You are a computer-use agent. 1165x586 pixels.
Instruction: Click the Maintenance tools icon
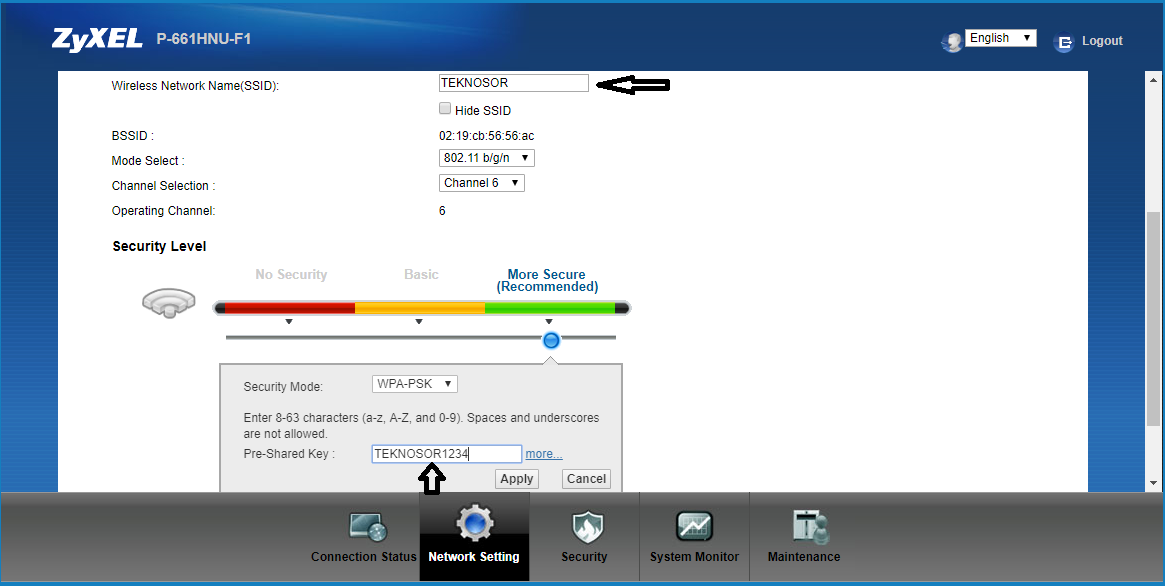click(x=810, y=527)
